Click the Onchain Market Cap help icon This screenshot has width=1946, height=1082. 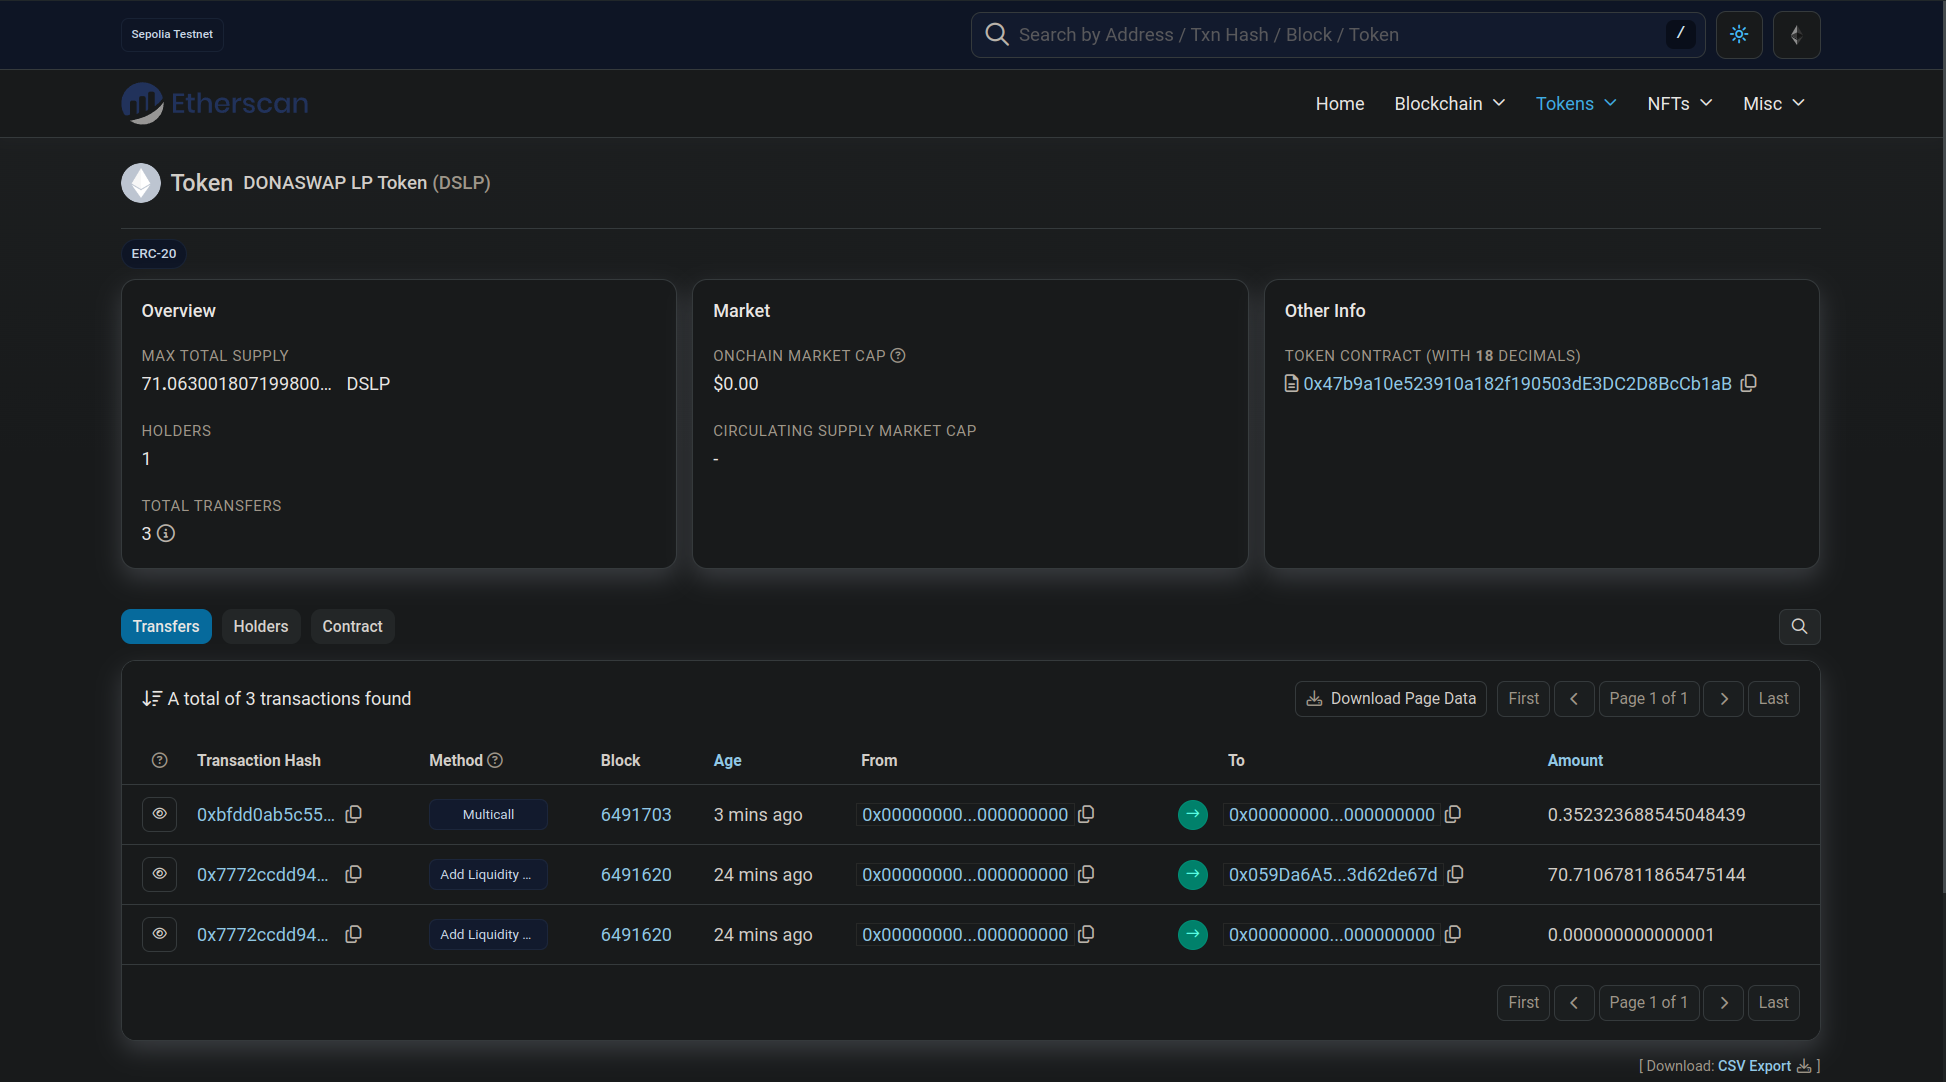898,356
